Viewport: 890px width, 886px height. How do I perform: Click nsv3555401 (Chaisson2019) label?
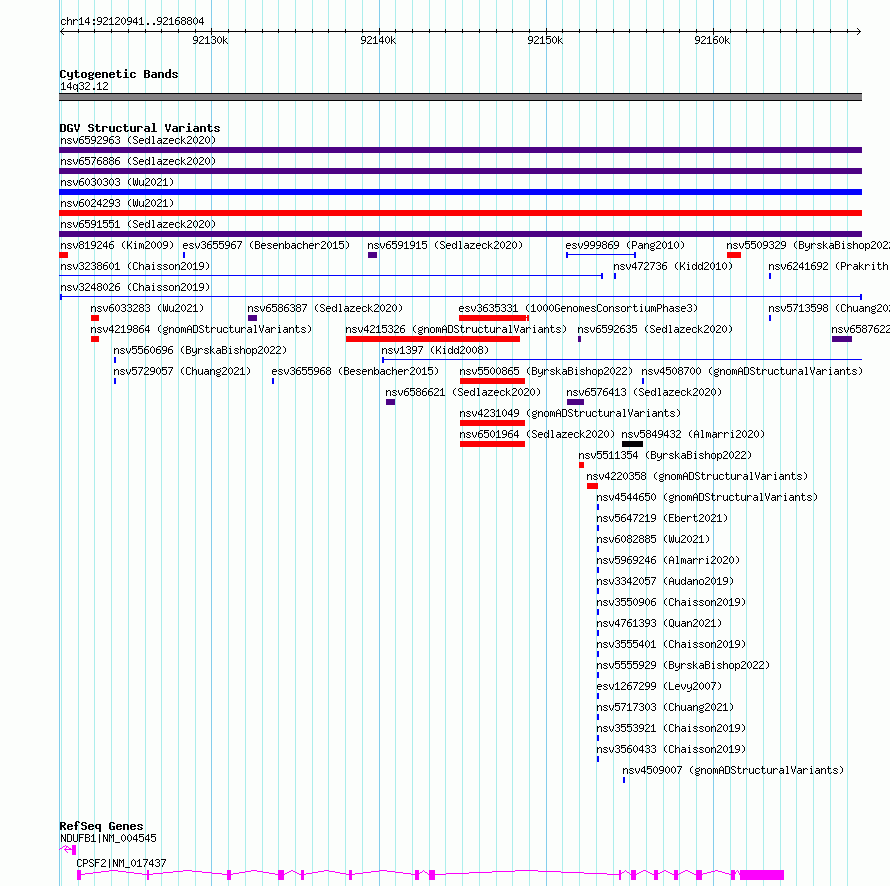(671, 644)
